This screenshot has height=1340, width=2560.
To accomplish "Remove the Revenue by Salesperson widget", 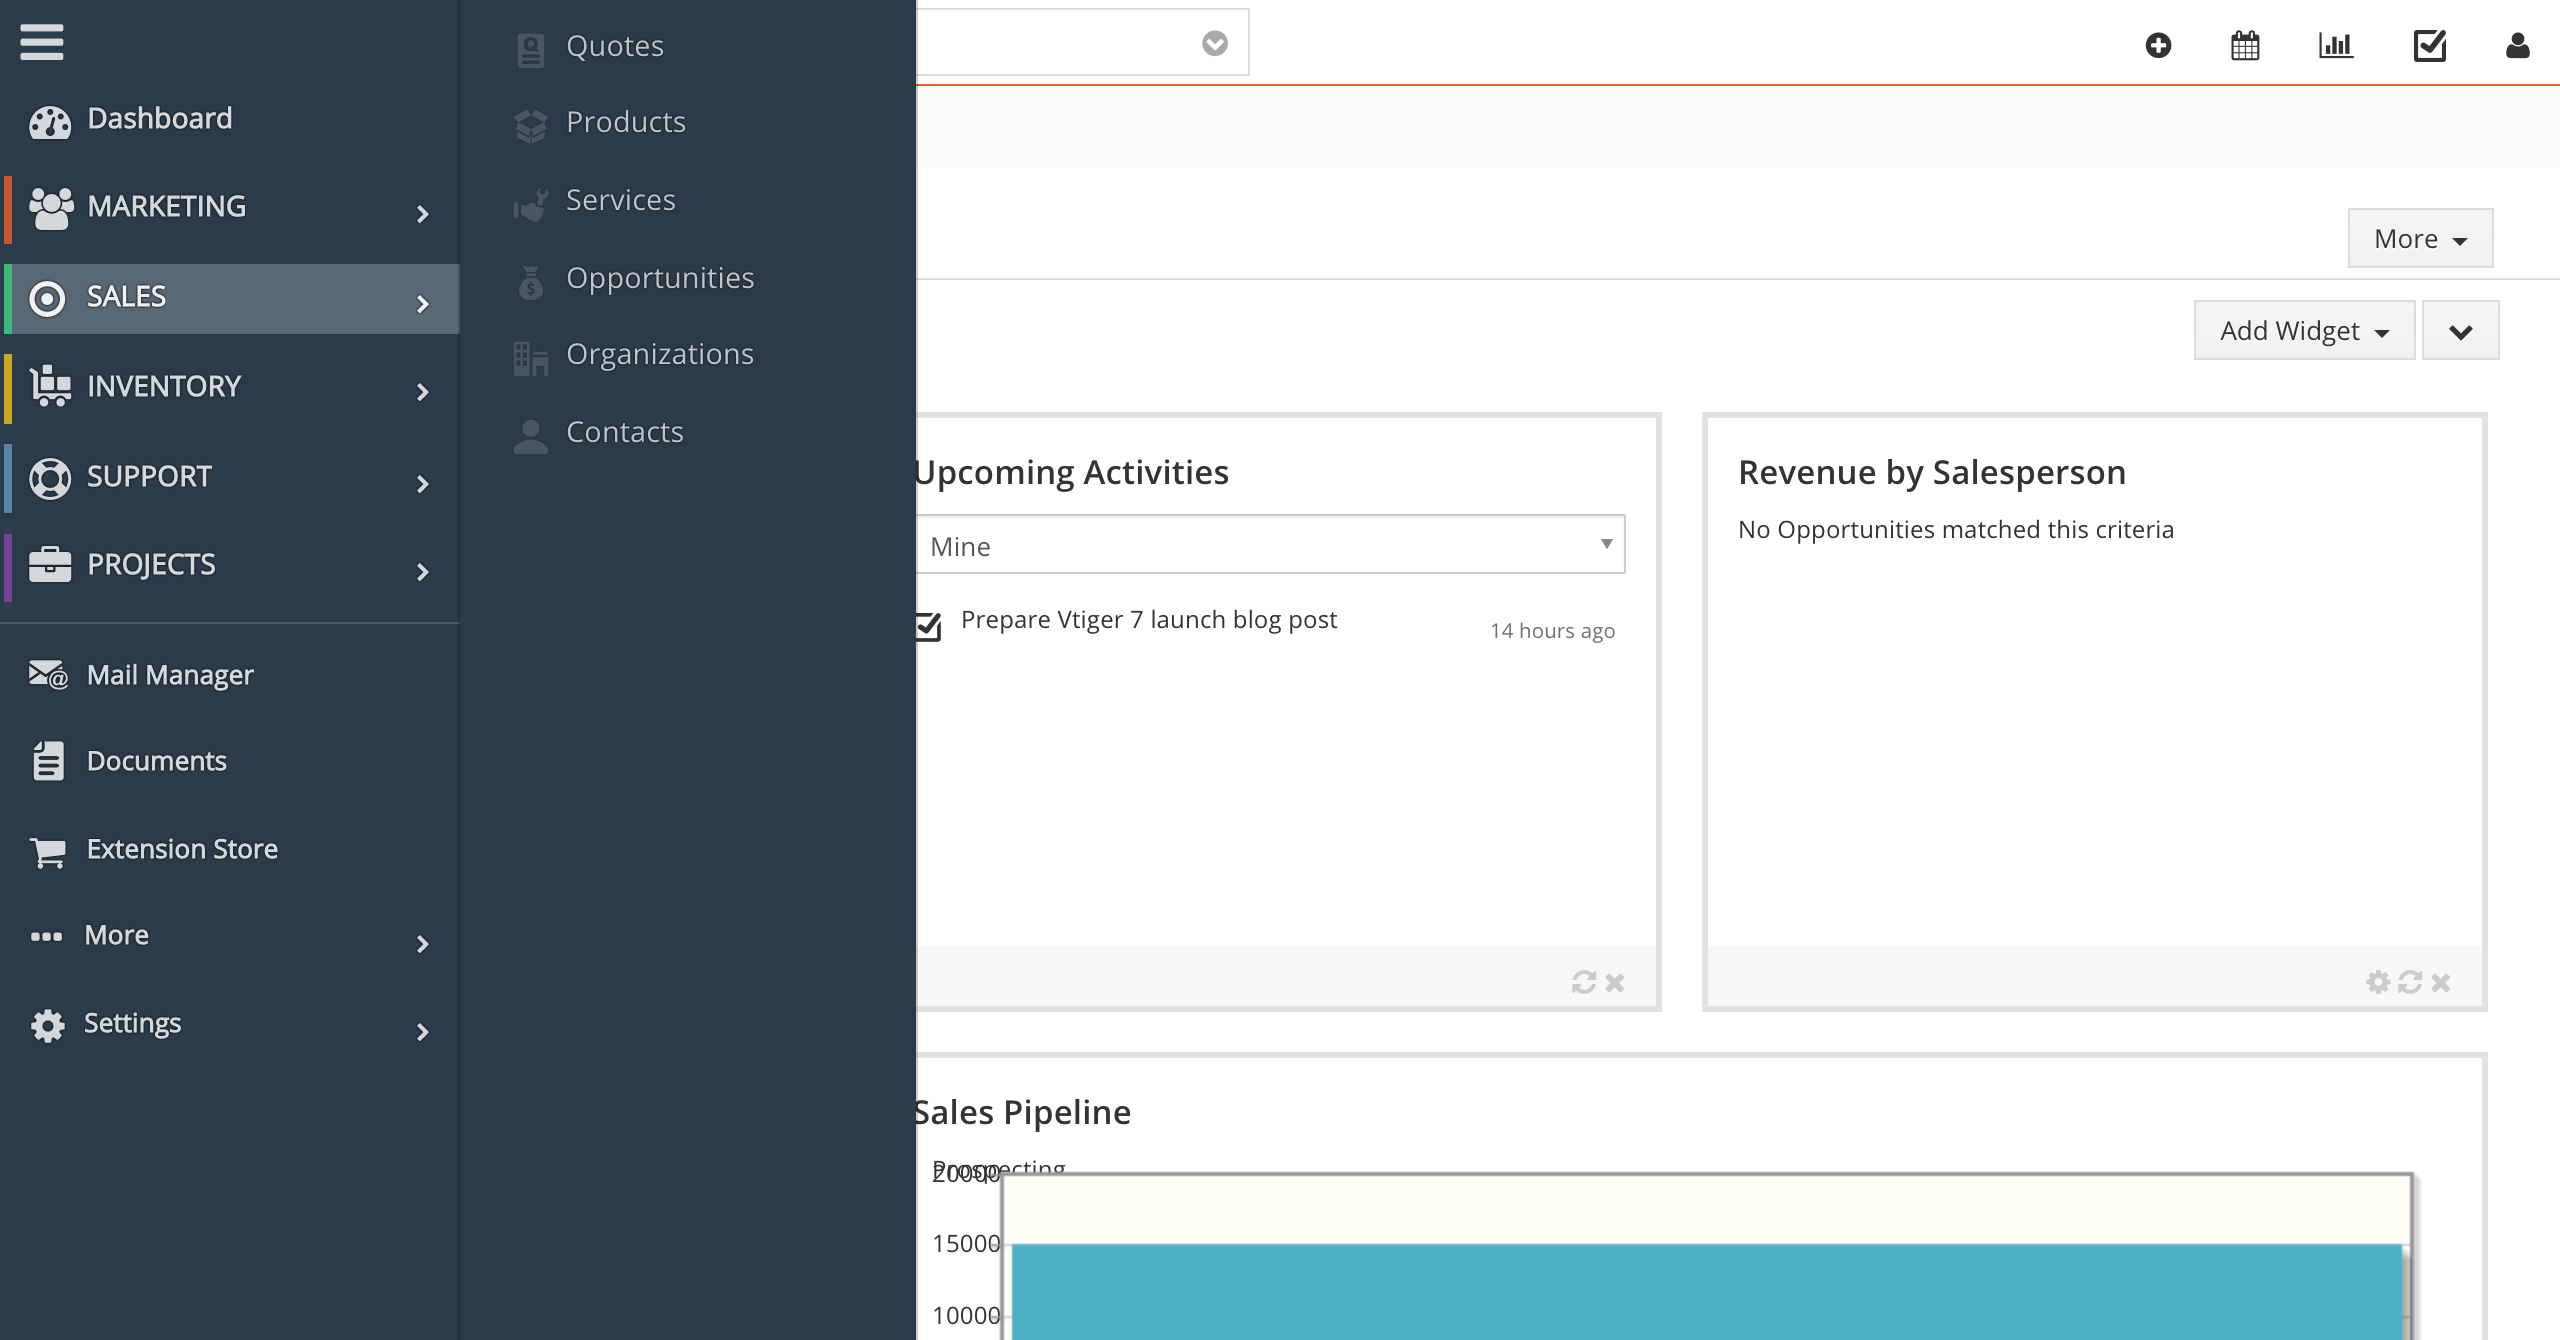I will 2441,982.
